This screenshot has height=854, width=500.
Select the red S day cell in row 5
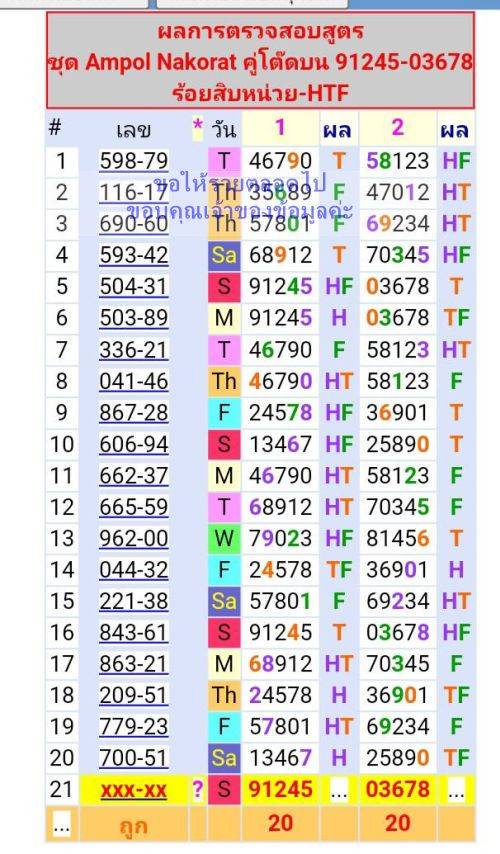(x=224, y=286)
